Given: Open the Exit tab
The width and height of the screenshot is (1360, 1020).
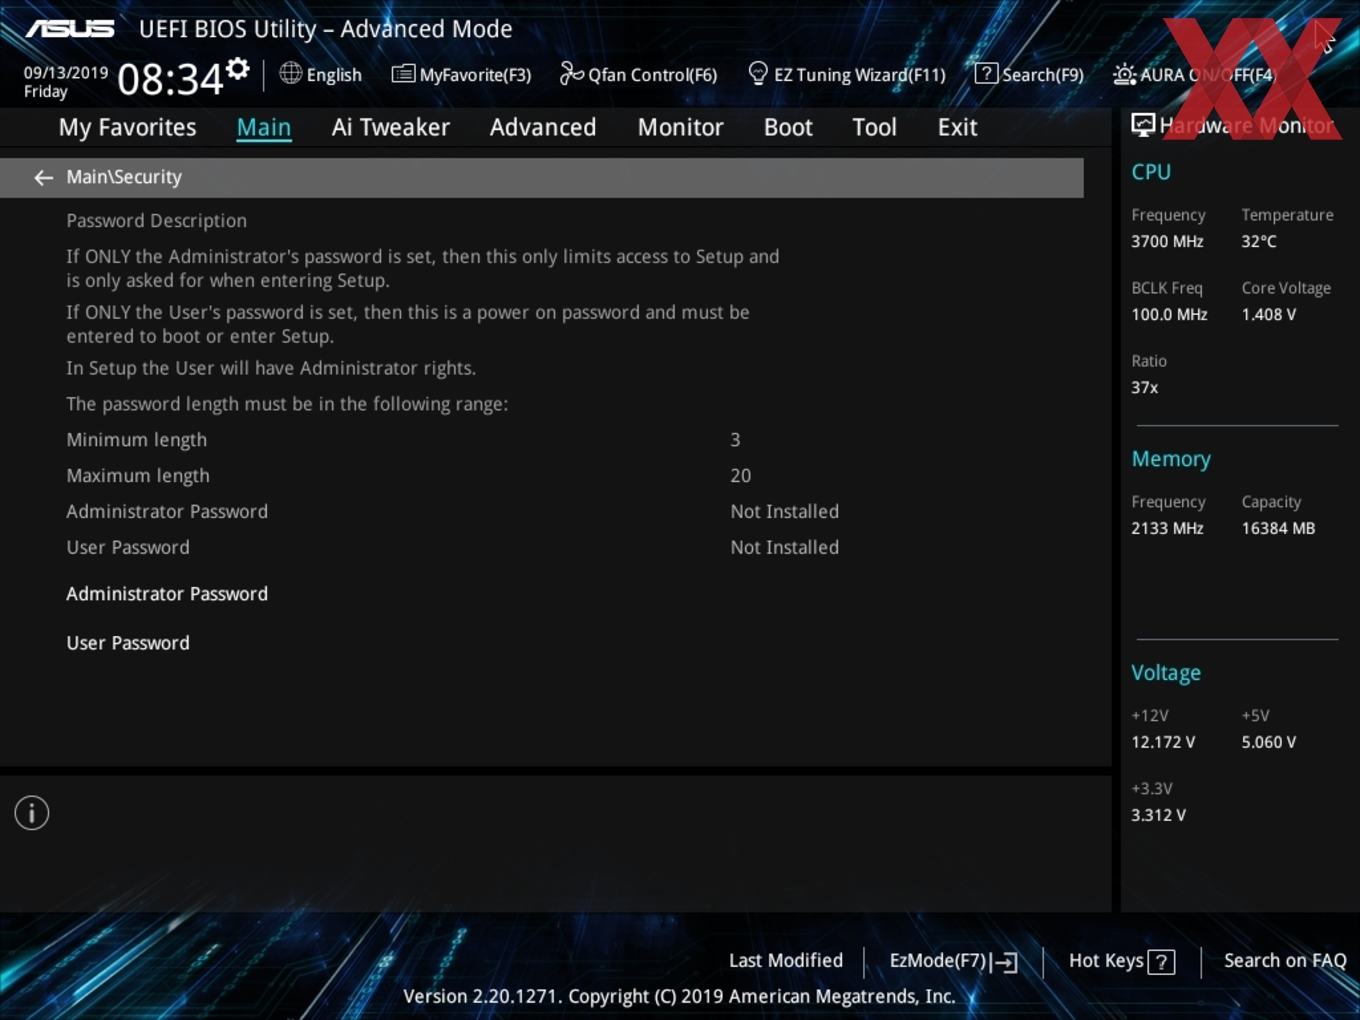Looking at the screenshot, I should [957, 127].
